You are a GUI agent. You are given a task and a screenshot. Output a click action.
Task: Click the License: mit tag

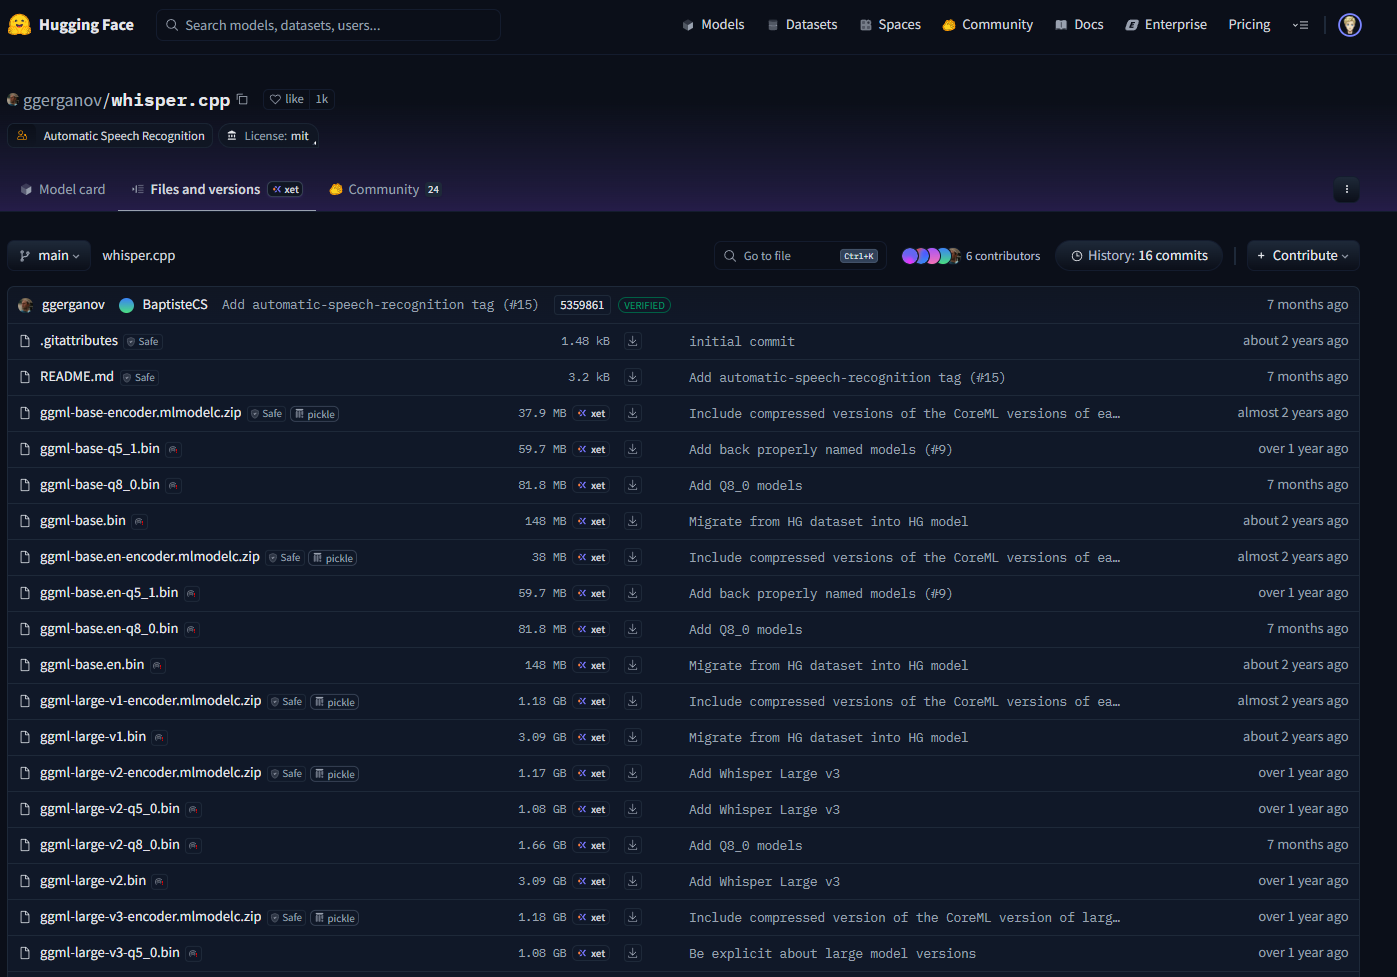coord(268,136)
